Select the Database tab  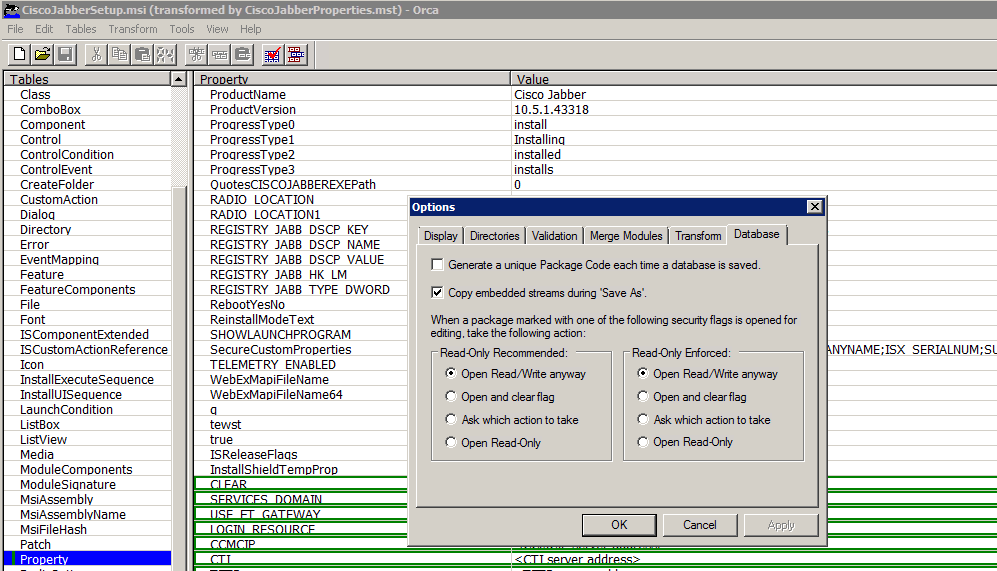click(x=757, y=234)
